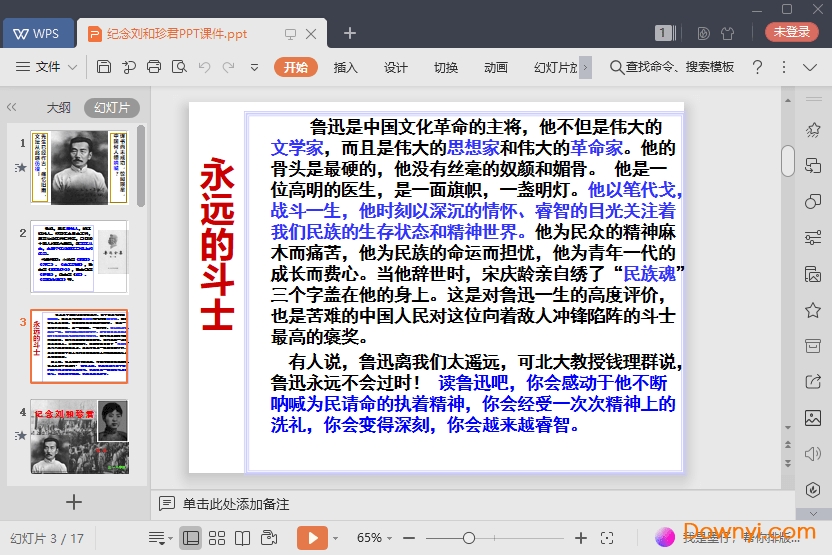Click the Undo arrow icon
Image resolution: width=832 pixels, height=555 pixels.
click(x=204, y=67)
